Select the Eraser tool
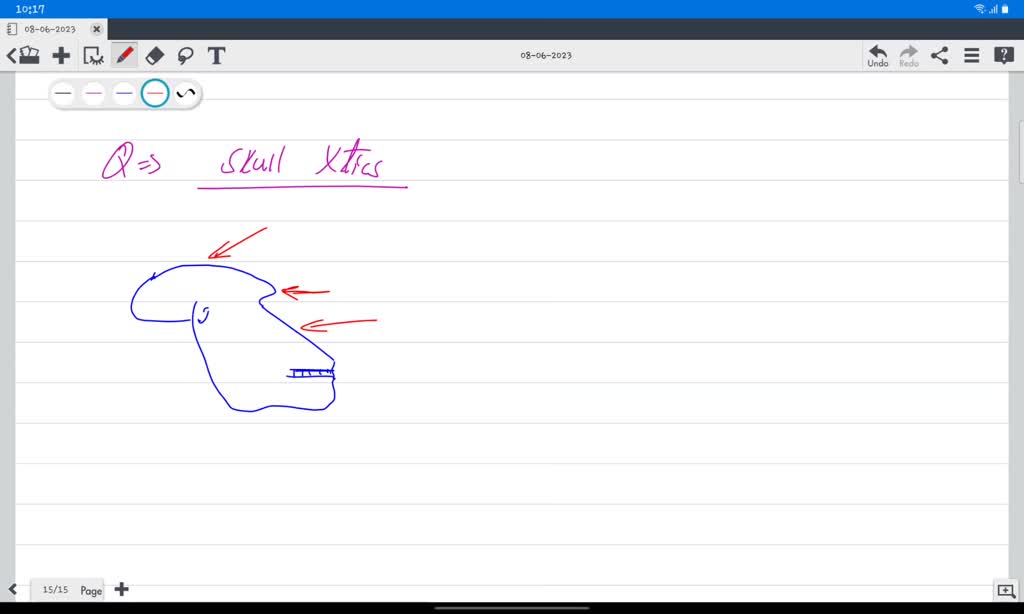The height and width of the screenshot is (614, 1024). pos(155,56)
